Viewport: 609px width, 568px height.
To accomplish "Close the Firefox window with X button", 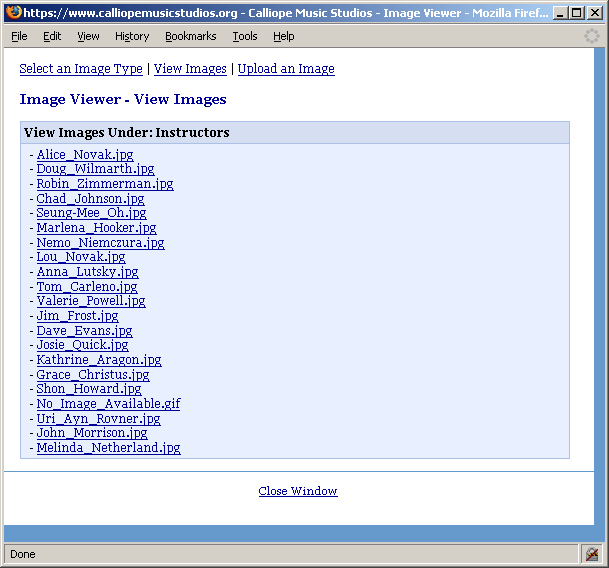I will (595, 13).
